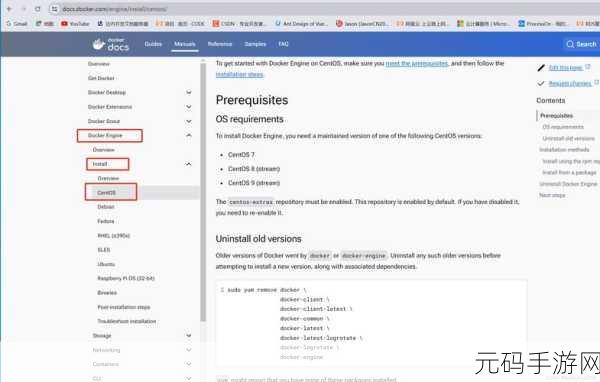Open the Microsoft-logo bookmark
This screenshot has width=600, height=382.
tap(484, 24)
